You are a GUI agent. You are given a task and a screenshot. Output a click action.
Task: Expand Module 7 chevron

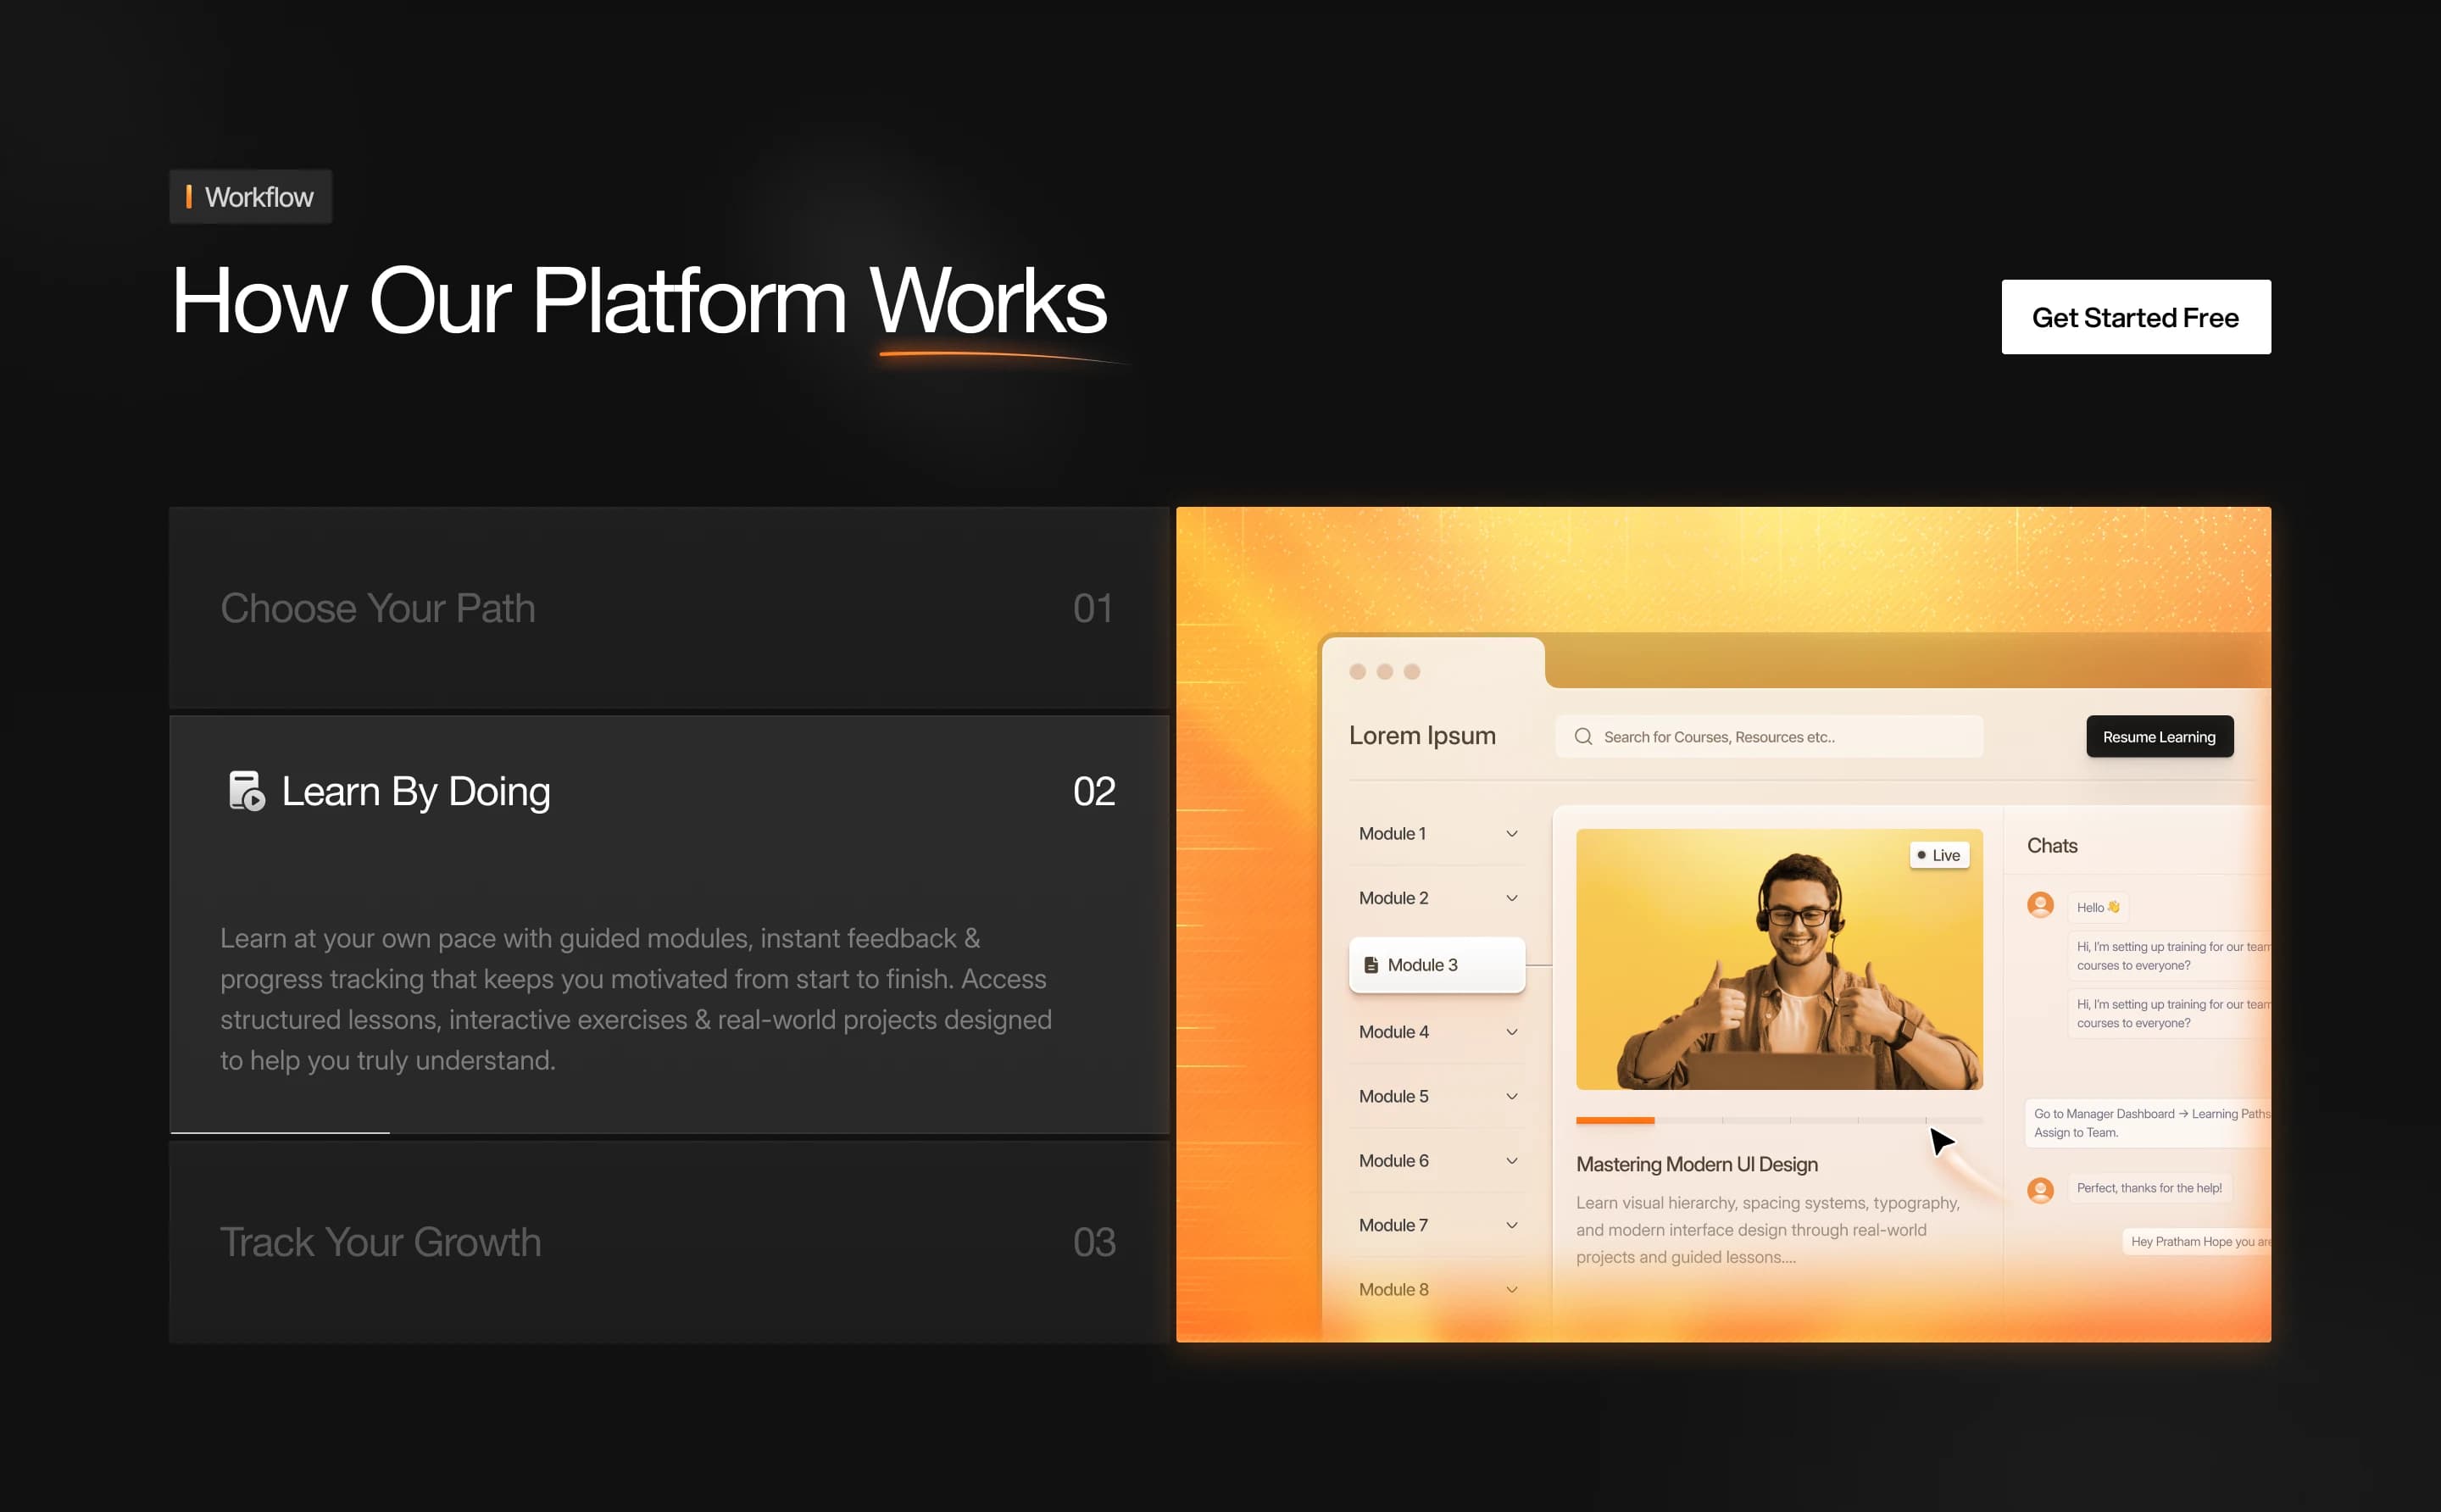point(1512,1225)
